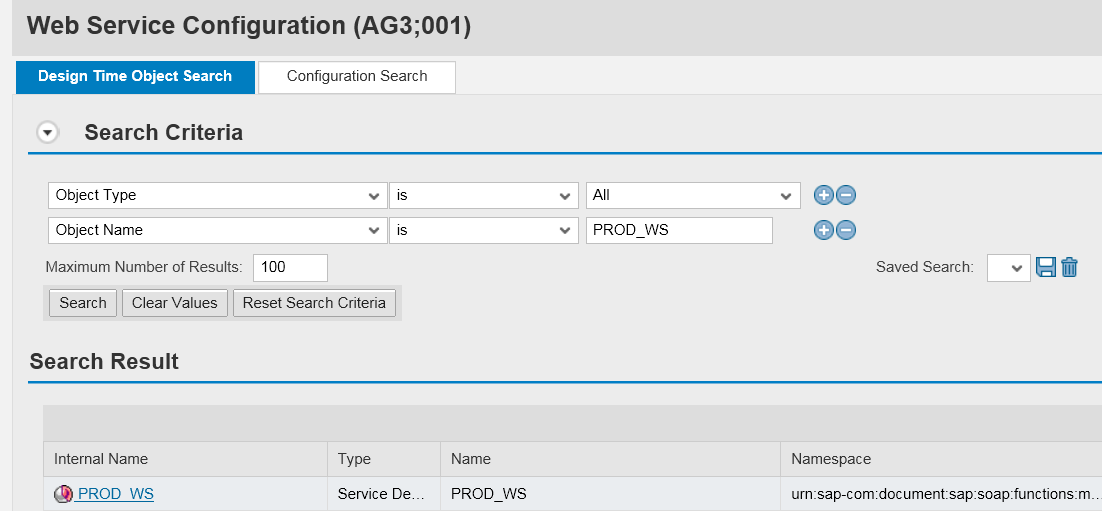Image resolution: width=1102 pixels, height=511 pixels.
Task: Open the Saved Search dropdown
Action: 1009,268
